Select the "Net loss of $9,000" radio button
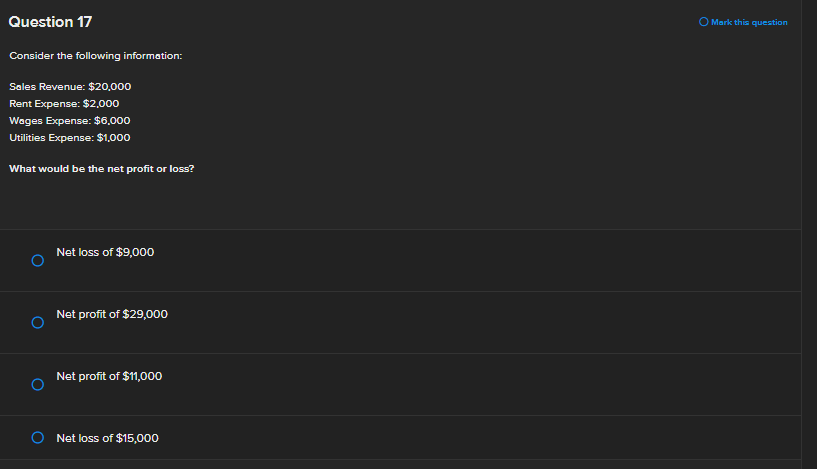This screenshot has width=817, height=469. pos(37,260)
